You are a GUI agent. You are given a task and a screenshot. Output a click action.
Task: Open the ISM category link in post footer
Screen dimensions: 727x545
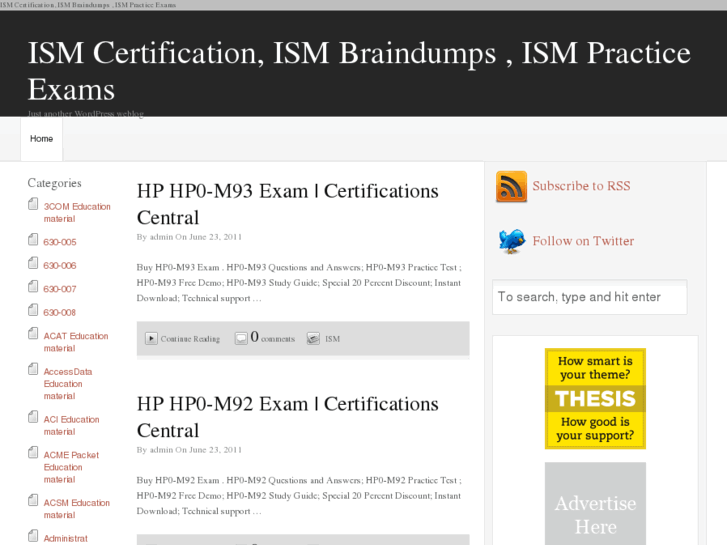[x=332, y=339]
